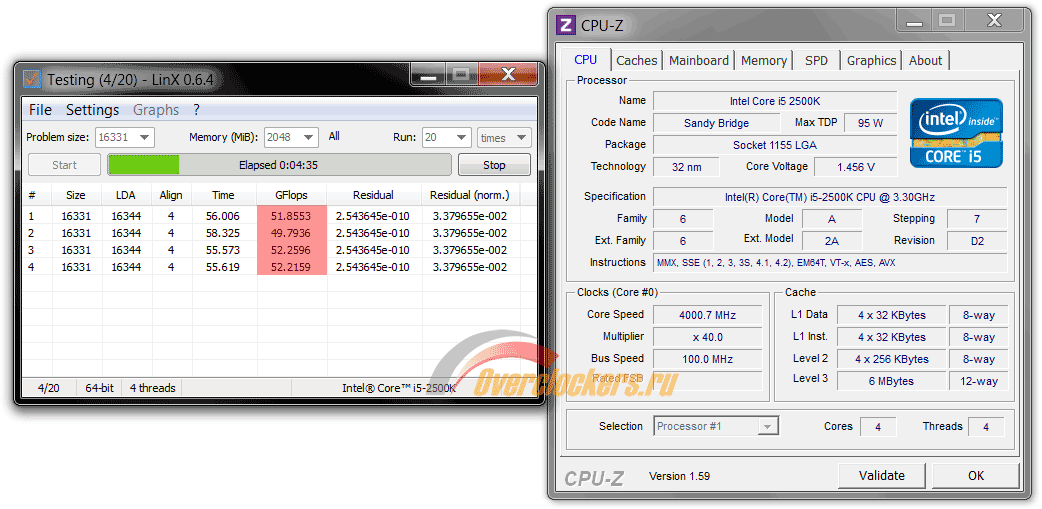Click the Package value Socket 1155 LGA
The height and width of the screenshot is (509, 1042).
[x=775, y=145]
